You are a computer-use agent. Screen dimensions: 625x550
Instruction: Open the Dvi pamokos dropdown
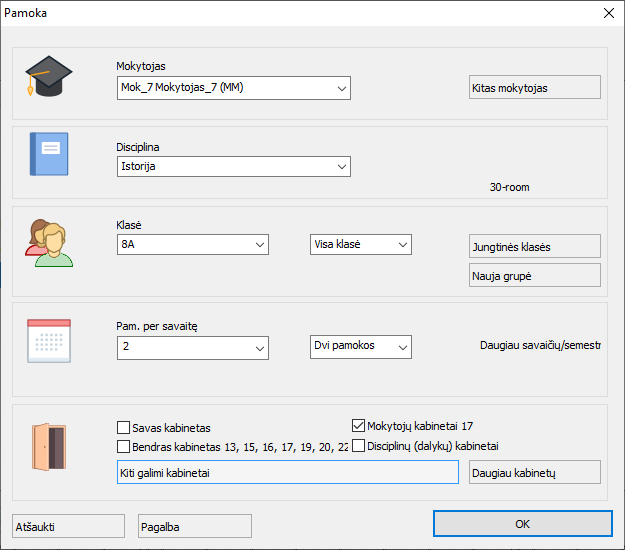[x=361, y=347]
